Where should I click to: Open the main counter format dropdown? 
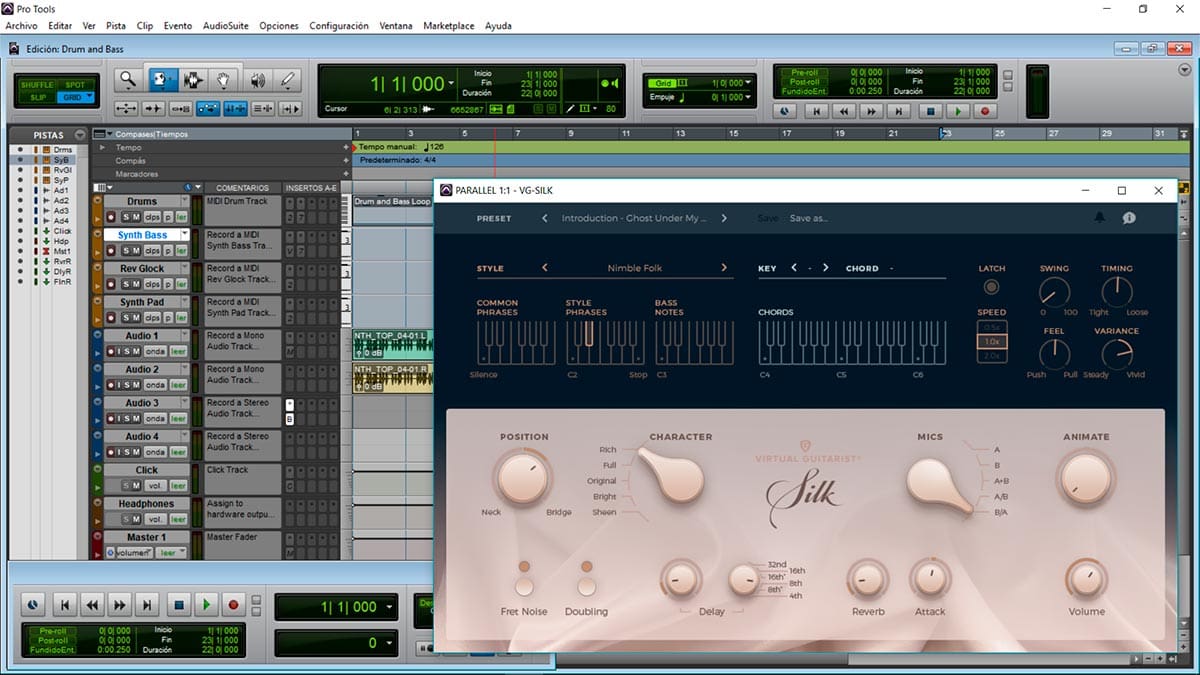(452, 84)
